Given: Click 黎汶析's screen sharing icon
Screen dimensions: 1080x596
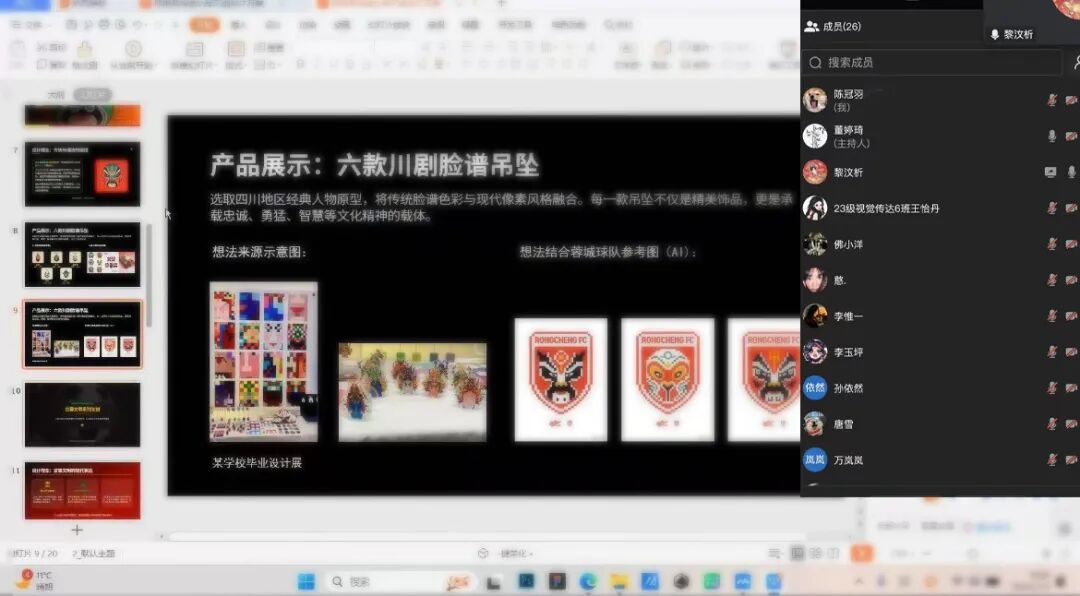Looking at the screenshot, I should pos(1050,172).
